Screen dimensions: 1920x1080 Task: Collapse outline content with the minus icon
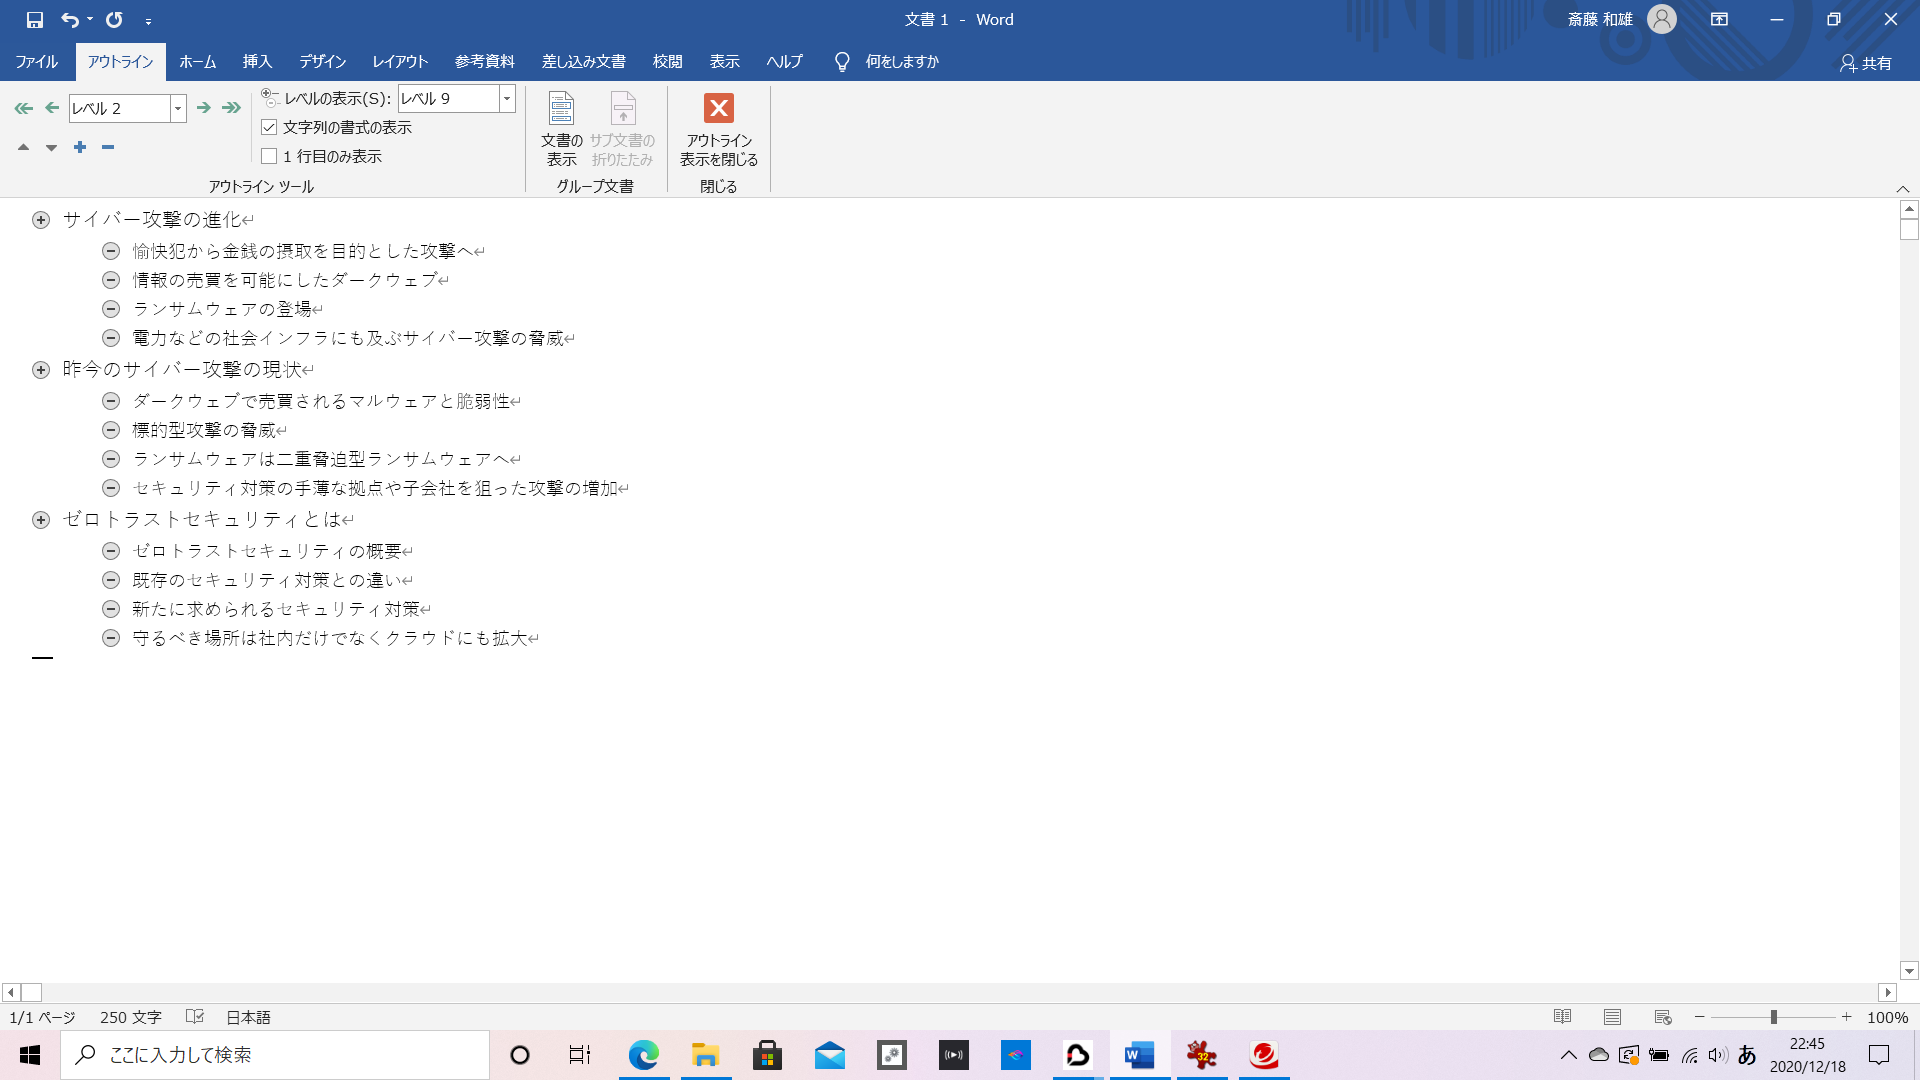point(107,146)
